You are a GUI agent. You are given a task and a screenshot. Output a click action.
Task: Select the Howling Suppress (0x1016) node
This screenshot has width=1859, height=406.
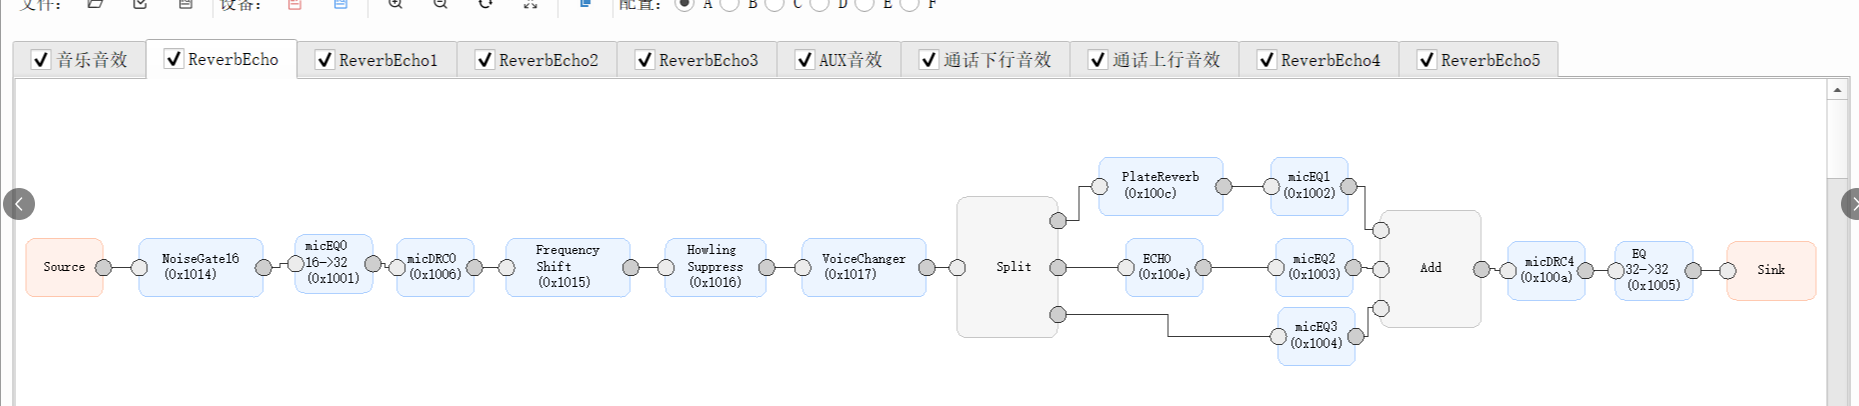pyautogui.click(x=715, y=267)
